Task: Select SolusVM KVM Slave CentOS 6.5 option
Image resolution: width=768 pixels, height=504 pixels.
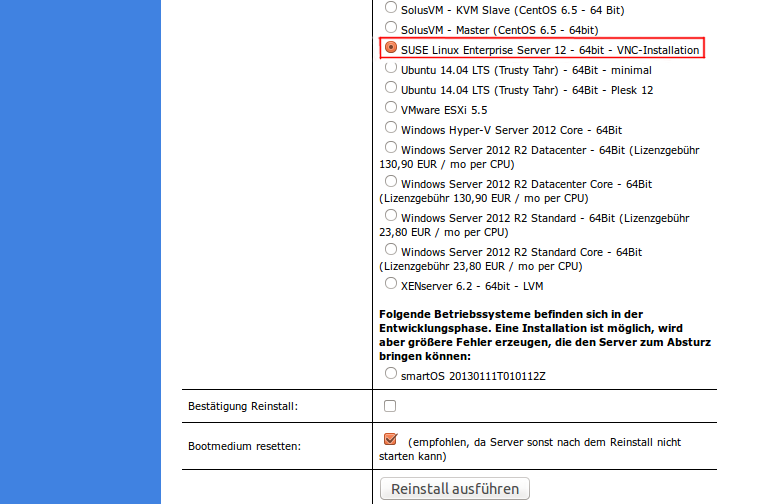Action: click(x=390, y=7)
